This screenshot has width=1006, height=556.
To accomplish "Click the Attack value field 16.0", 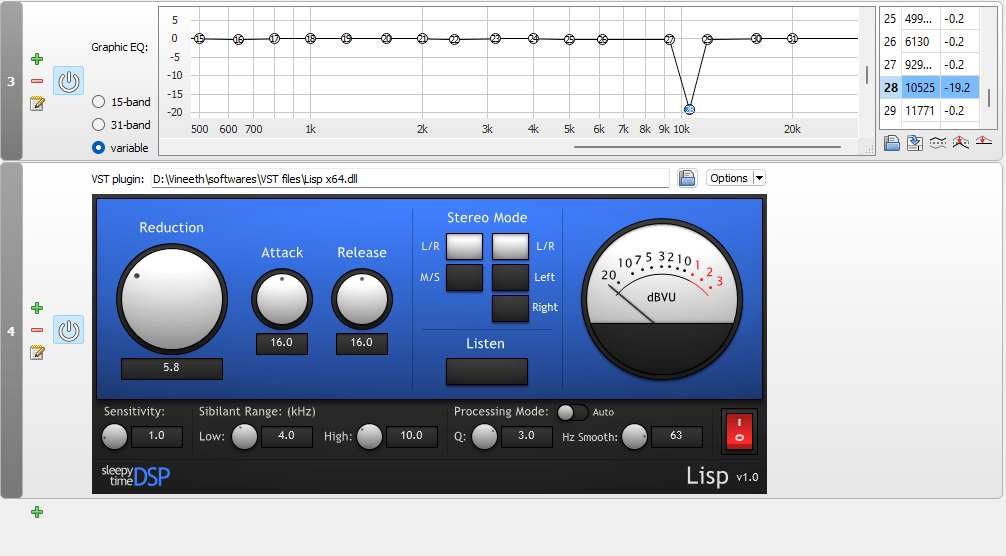I will tap(282, 344).
